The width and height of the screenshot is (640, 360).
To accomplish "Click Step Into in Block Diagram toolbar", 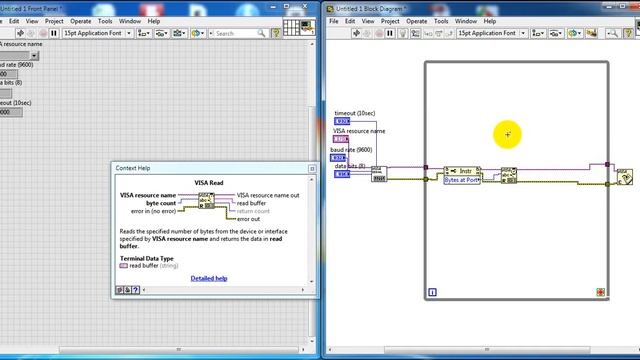I will pos(428,34).
